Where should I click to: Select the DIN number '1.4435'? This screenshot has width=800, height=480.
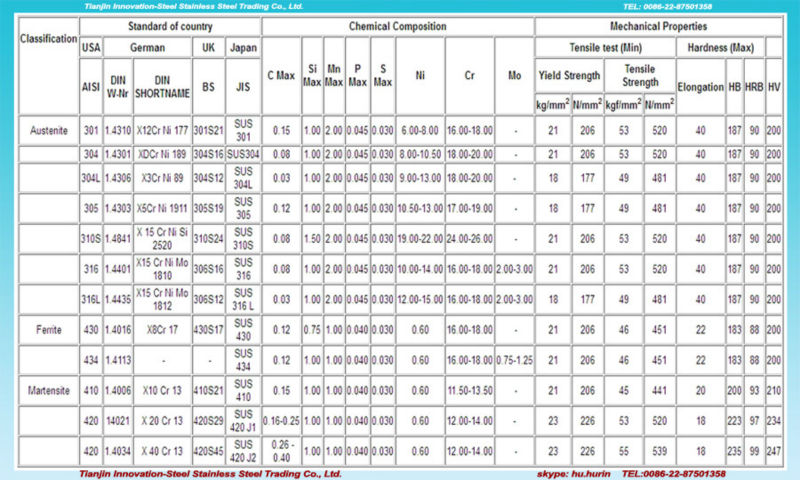[x=118, y=299]
